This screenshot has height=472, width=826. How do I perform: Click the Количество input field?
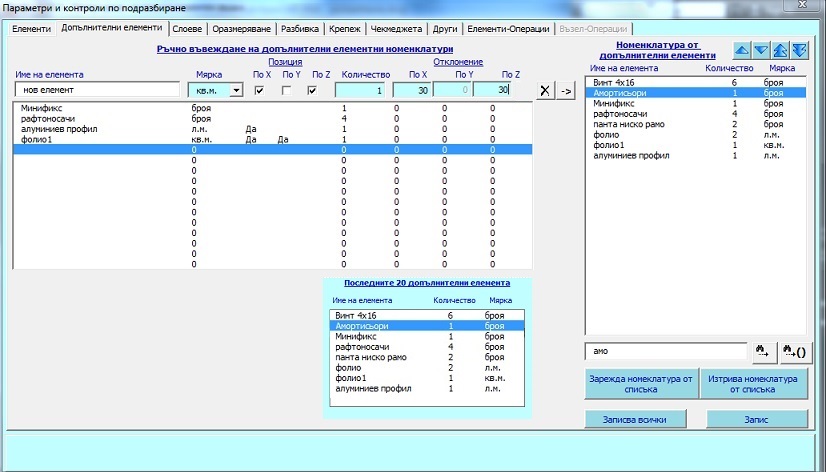tap(360, 91)
